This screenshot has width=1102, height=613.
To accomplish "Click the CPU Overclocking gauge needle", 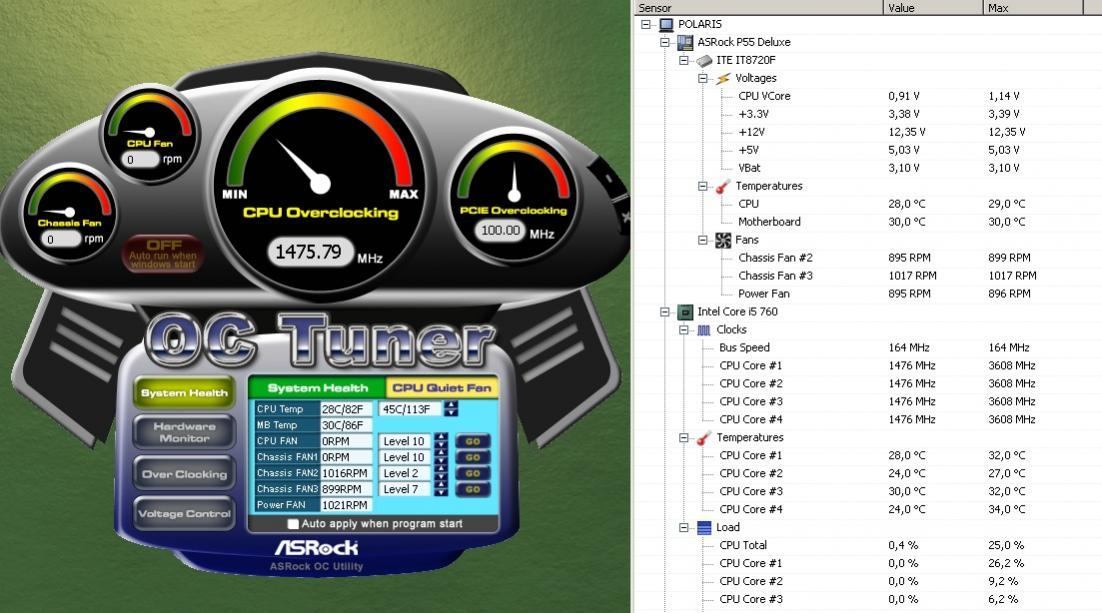I will point(302,165).
